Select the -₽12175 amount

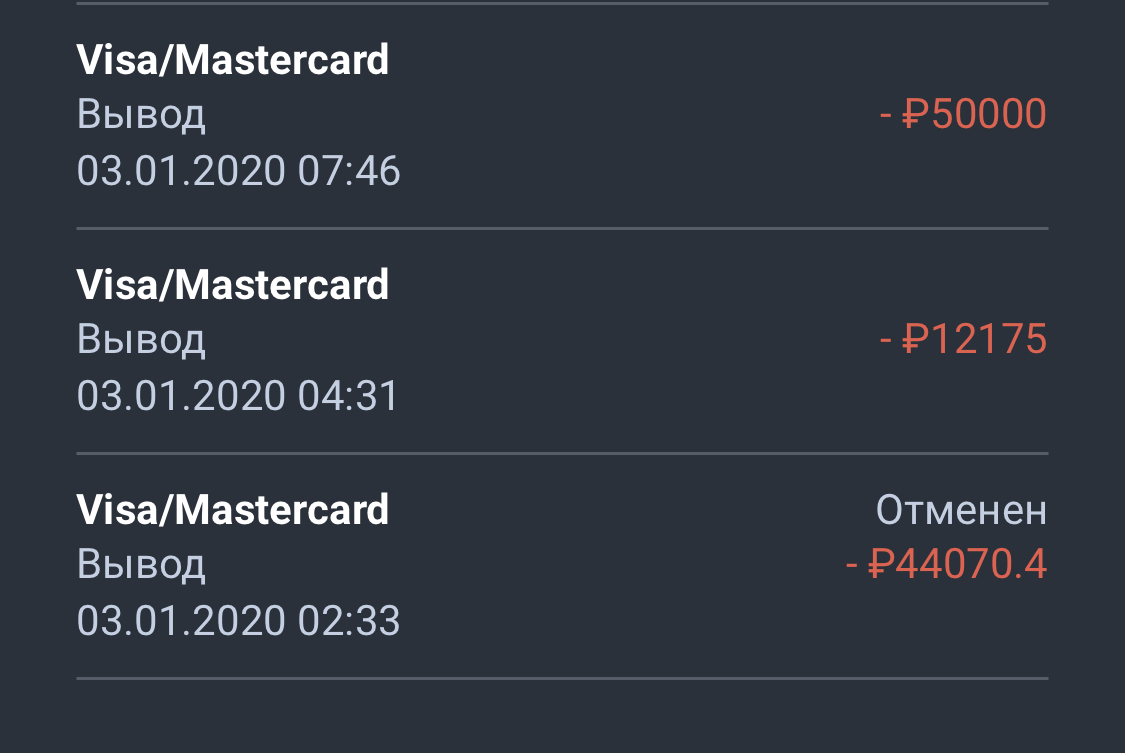(964, 339)
